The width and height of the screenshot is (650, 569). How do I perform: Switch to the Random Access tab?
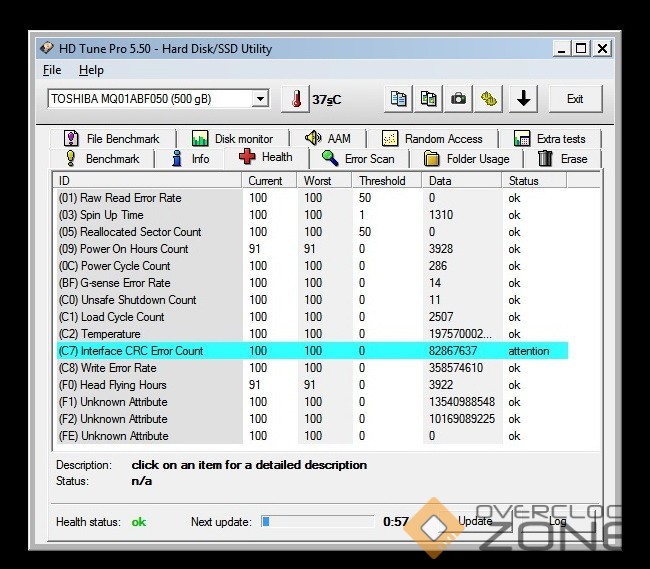click(x=432, y=138)
